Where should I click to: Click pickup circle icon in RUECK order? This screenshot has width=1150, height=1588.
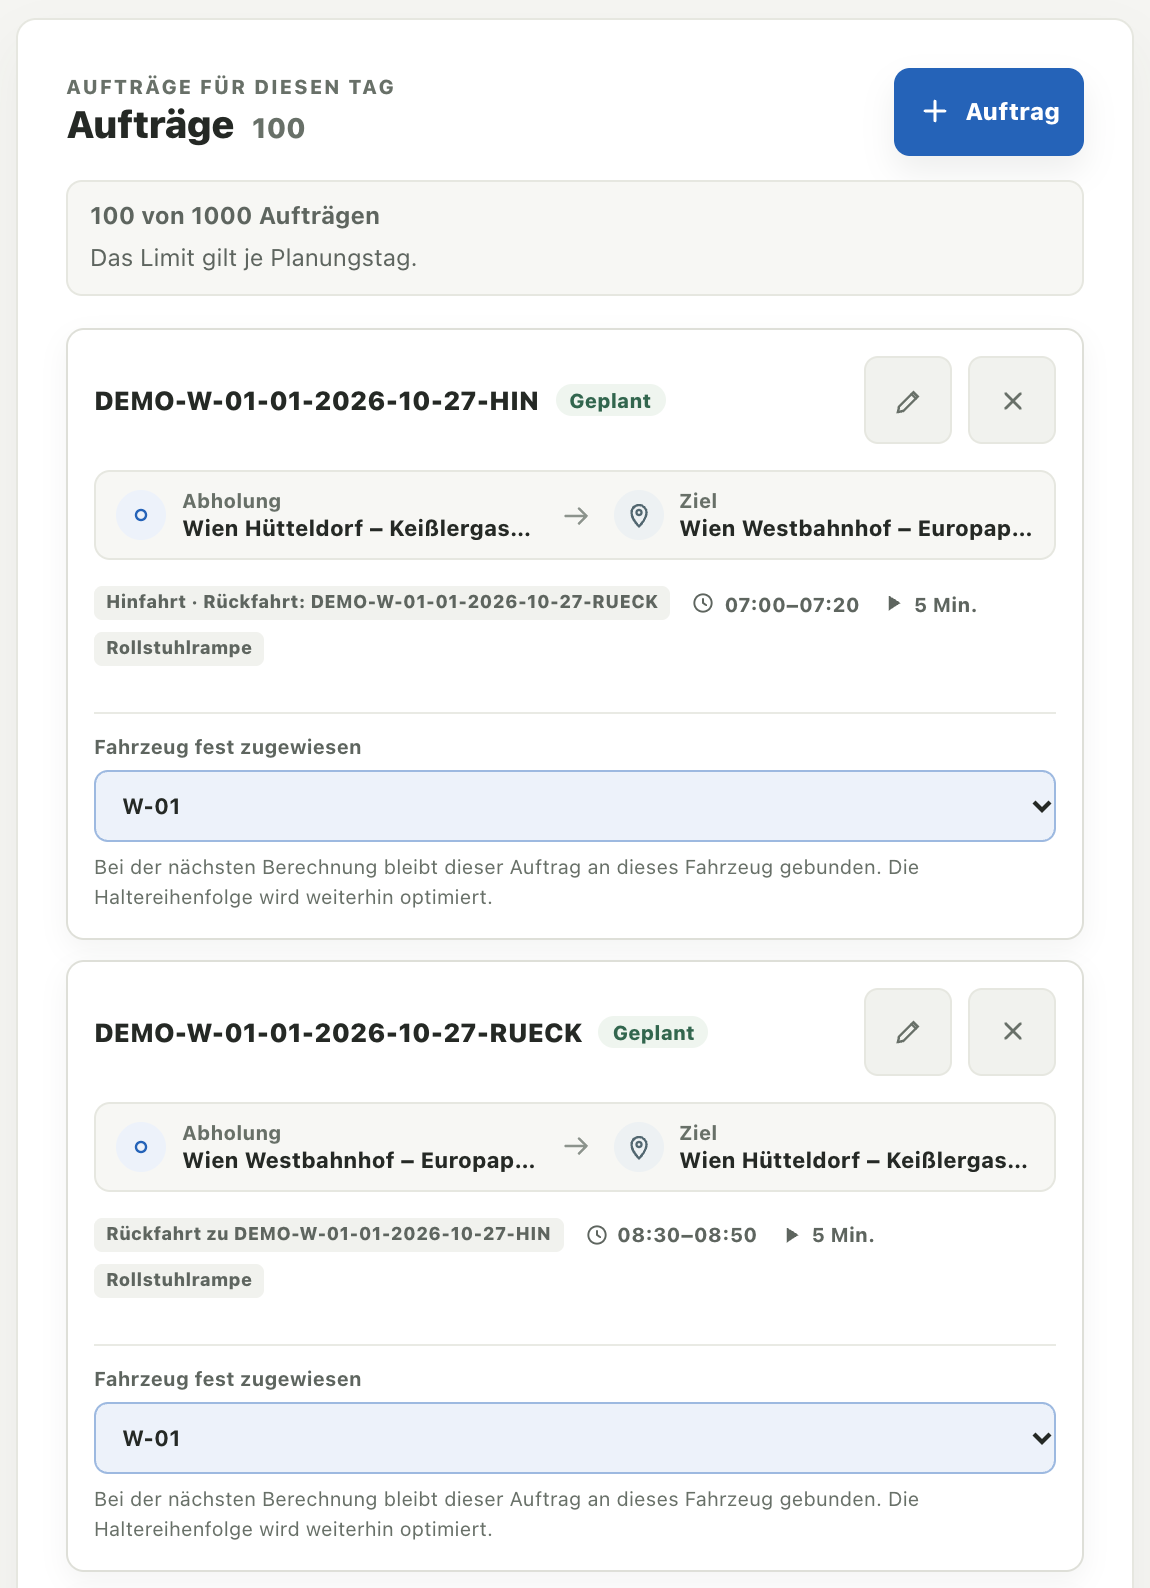141,1147
